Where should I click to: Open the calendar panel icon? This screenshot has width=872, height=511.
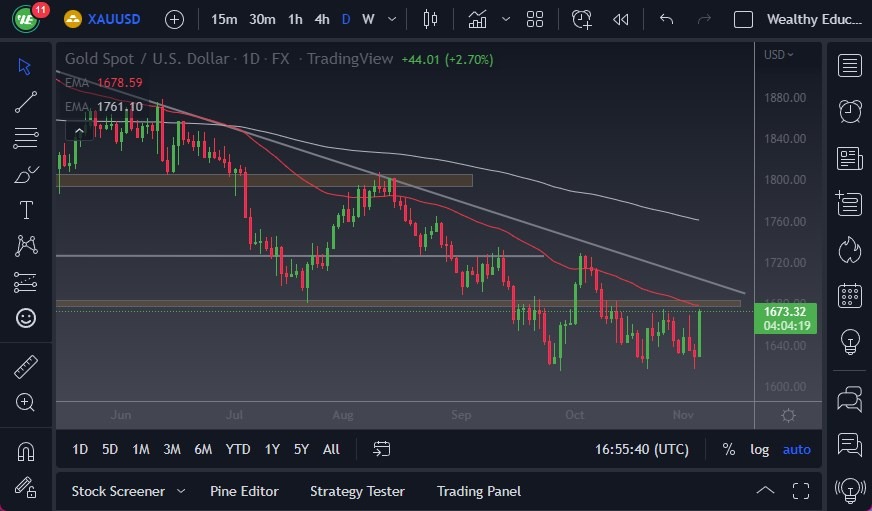[x=850, y=295]
